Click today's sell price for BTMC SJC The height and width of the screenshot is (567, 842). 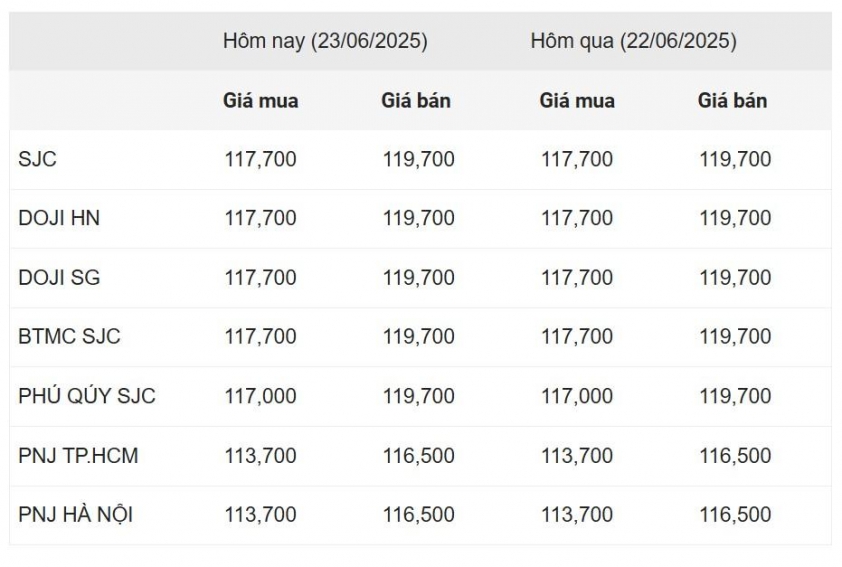(x=418, y=337)
